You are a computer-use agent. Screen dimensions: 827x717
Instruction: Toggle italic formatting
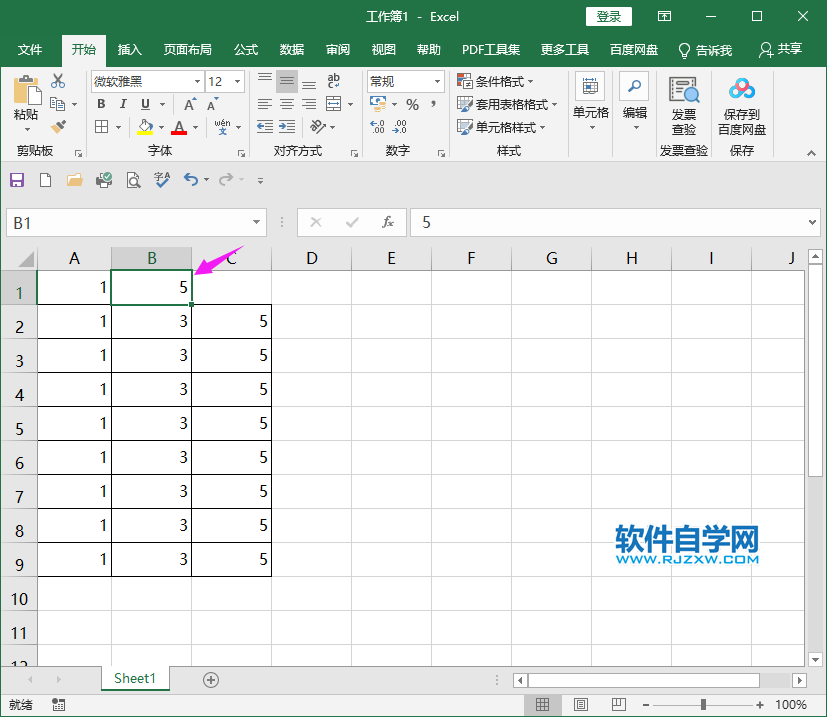click(123, 103)
